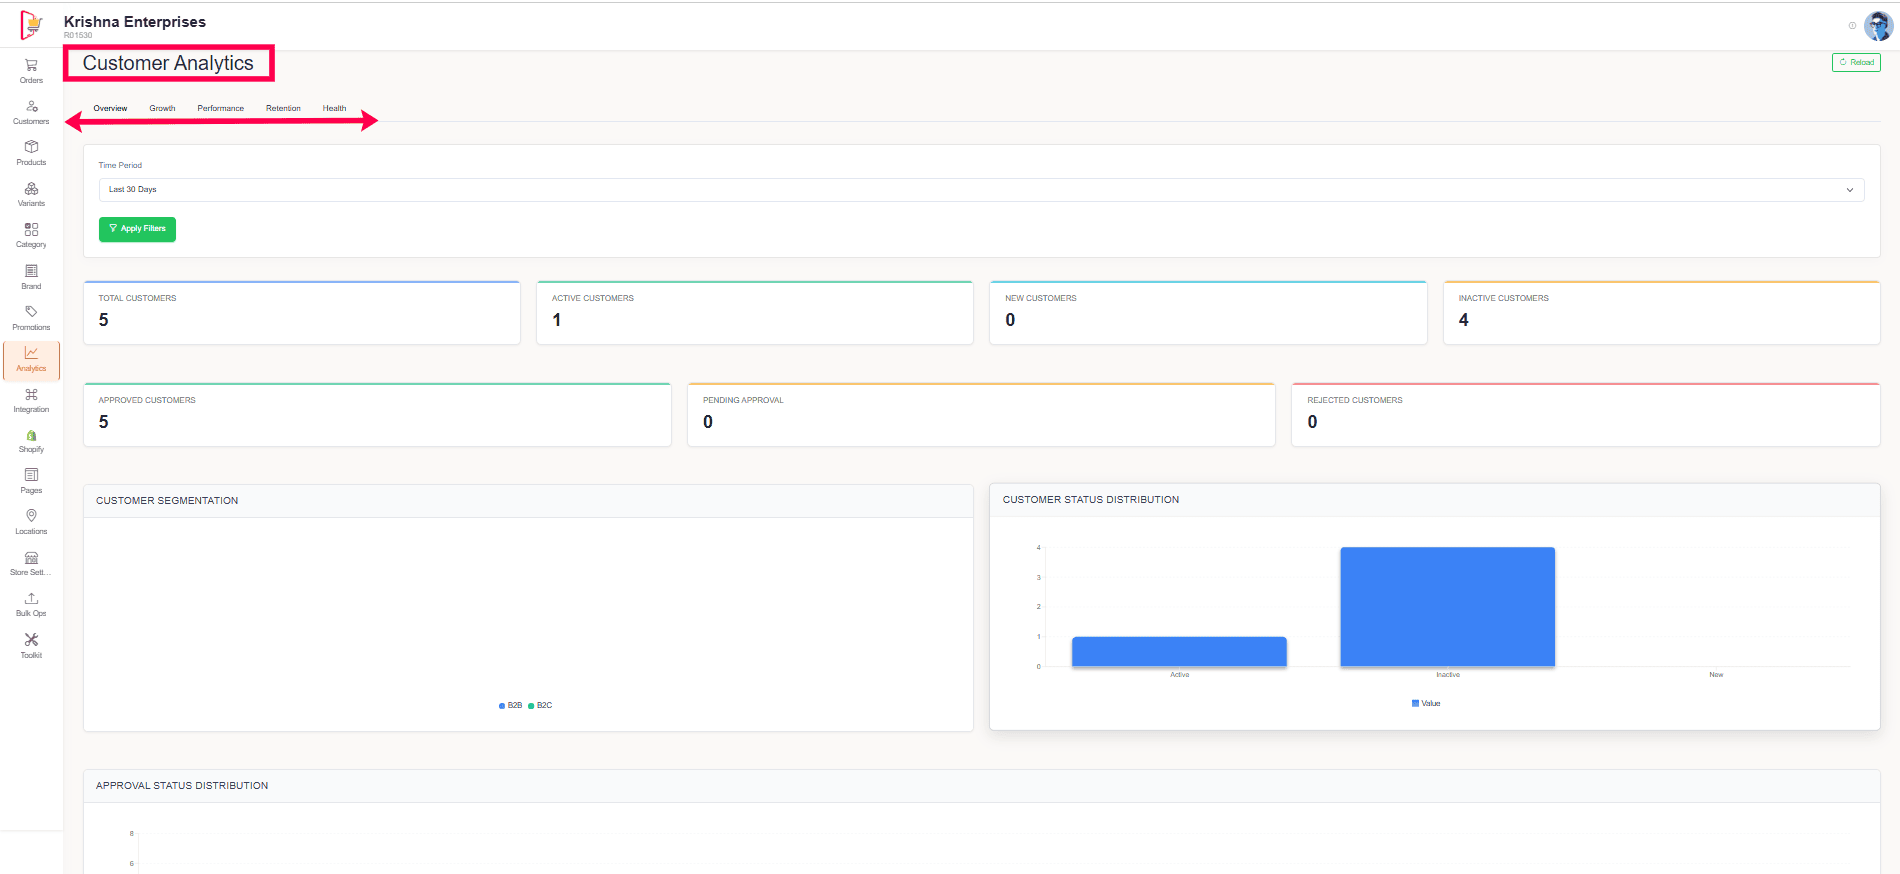Image resolution: width=1900 pixels, height=874 pixels.
Task: Switch to the Retention tab
Action: coord(283,108)
